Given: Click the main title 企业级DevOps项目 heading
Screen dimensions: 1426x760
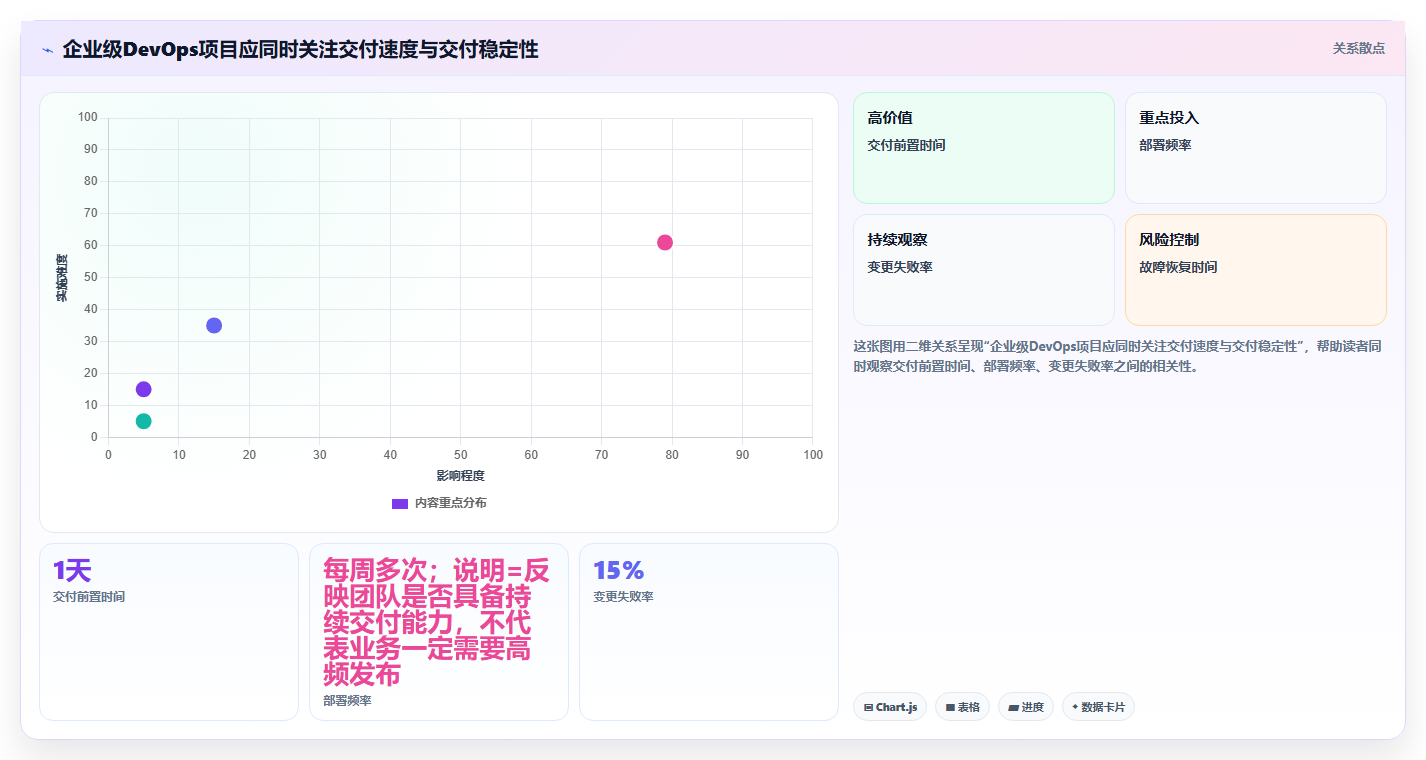Looking at the screenshot, I should pos(300,49).
